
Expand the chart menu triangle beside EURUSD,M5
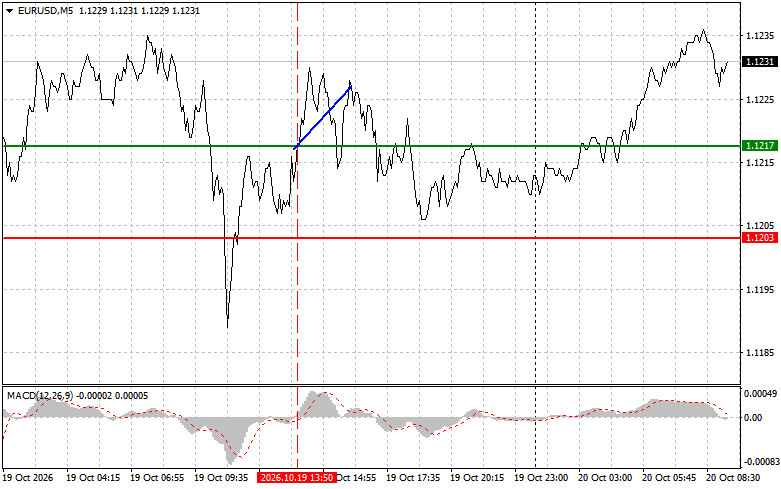click(x=9, y=10)
